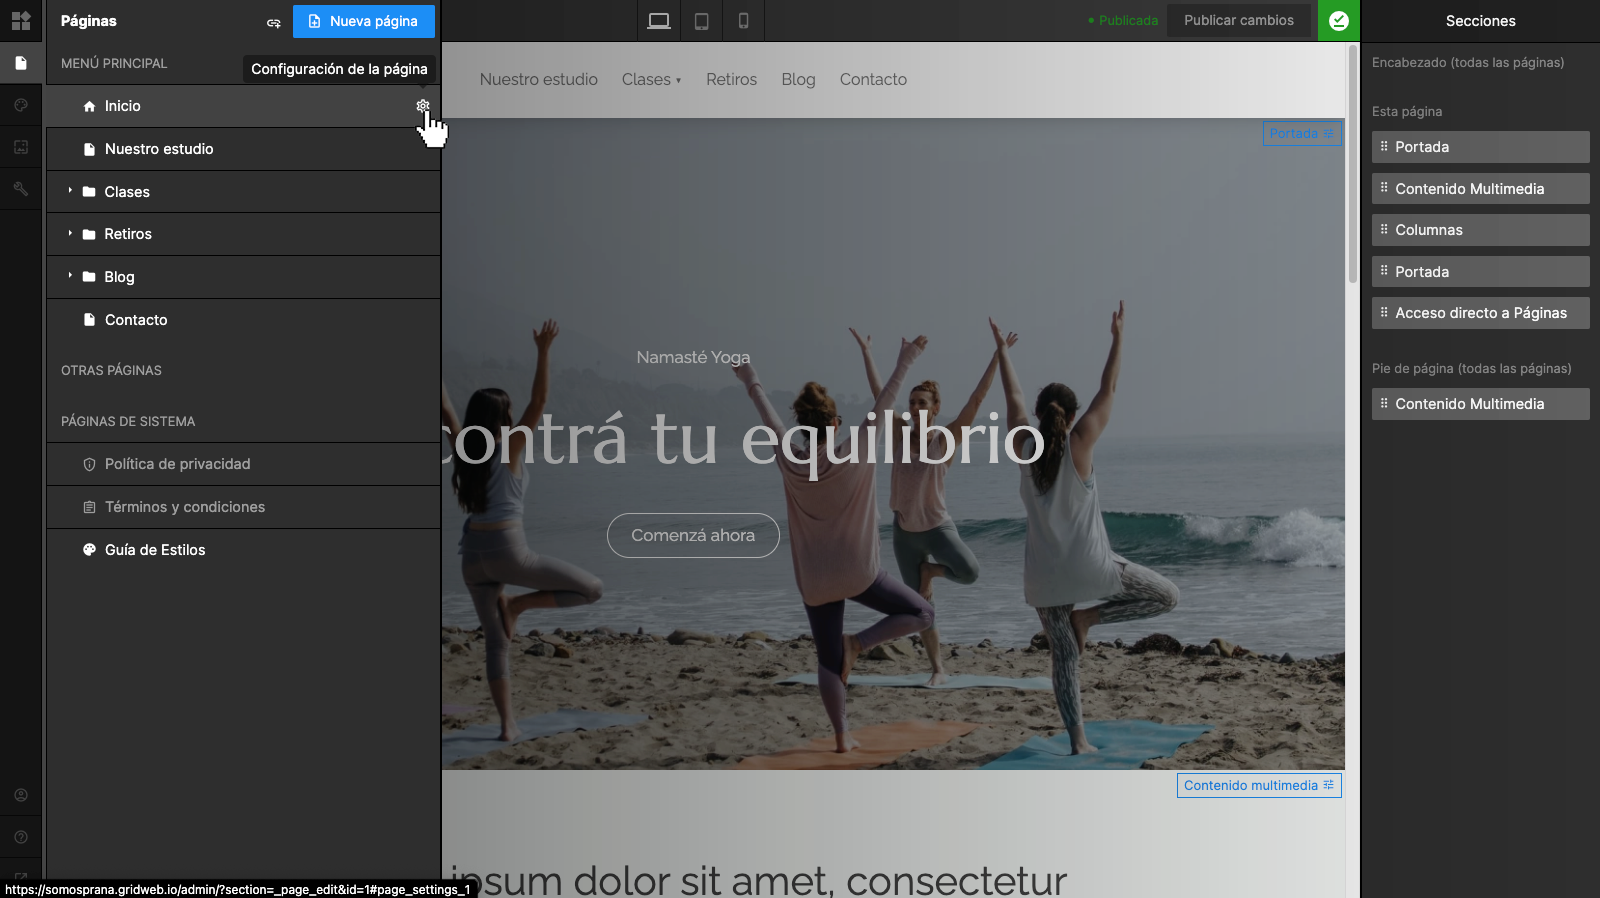
Task: Switch to tablet preview mode
Action: click(702, 21)
